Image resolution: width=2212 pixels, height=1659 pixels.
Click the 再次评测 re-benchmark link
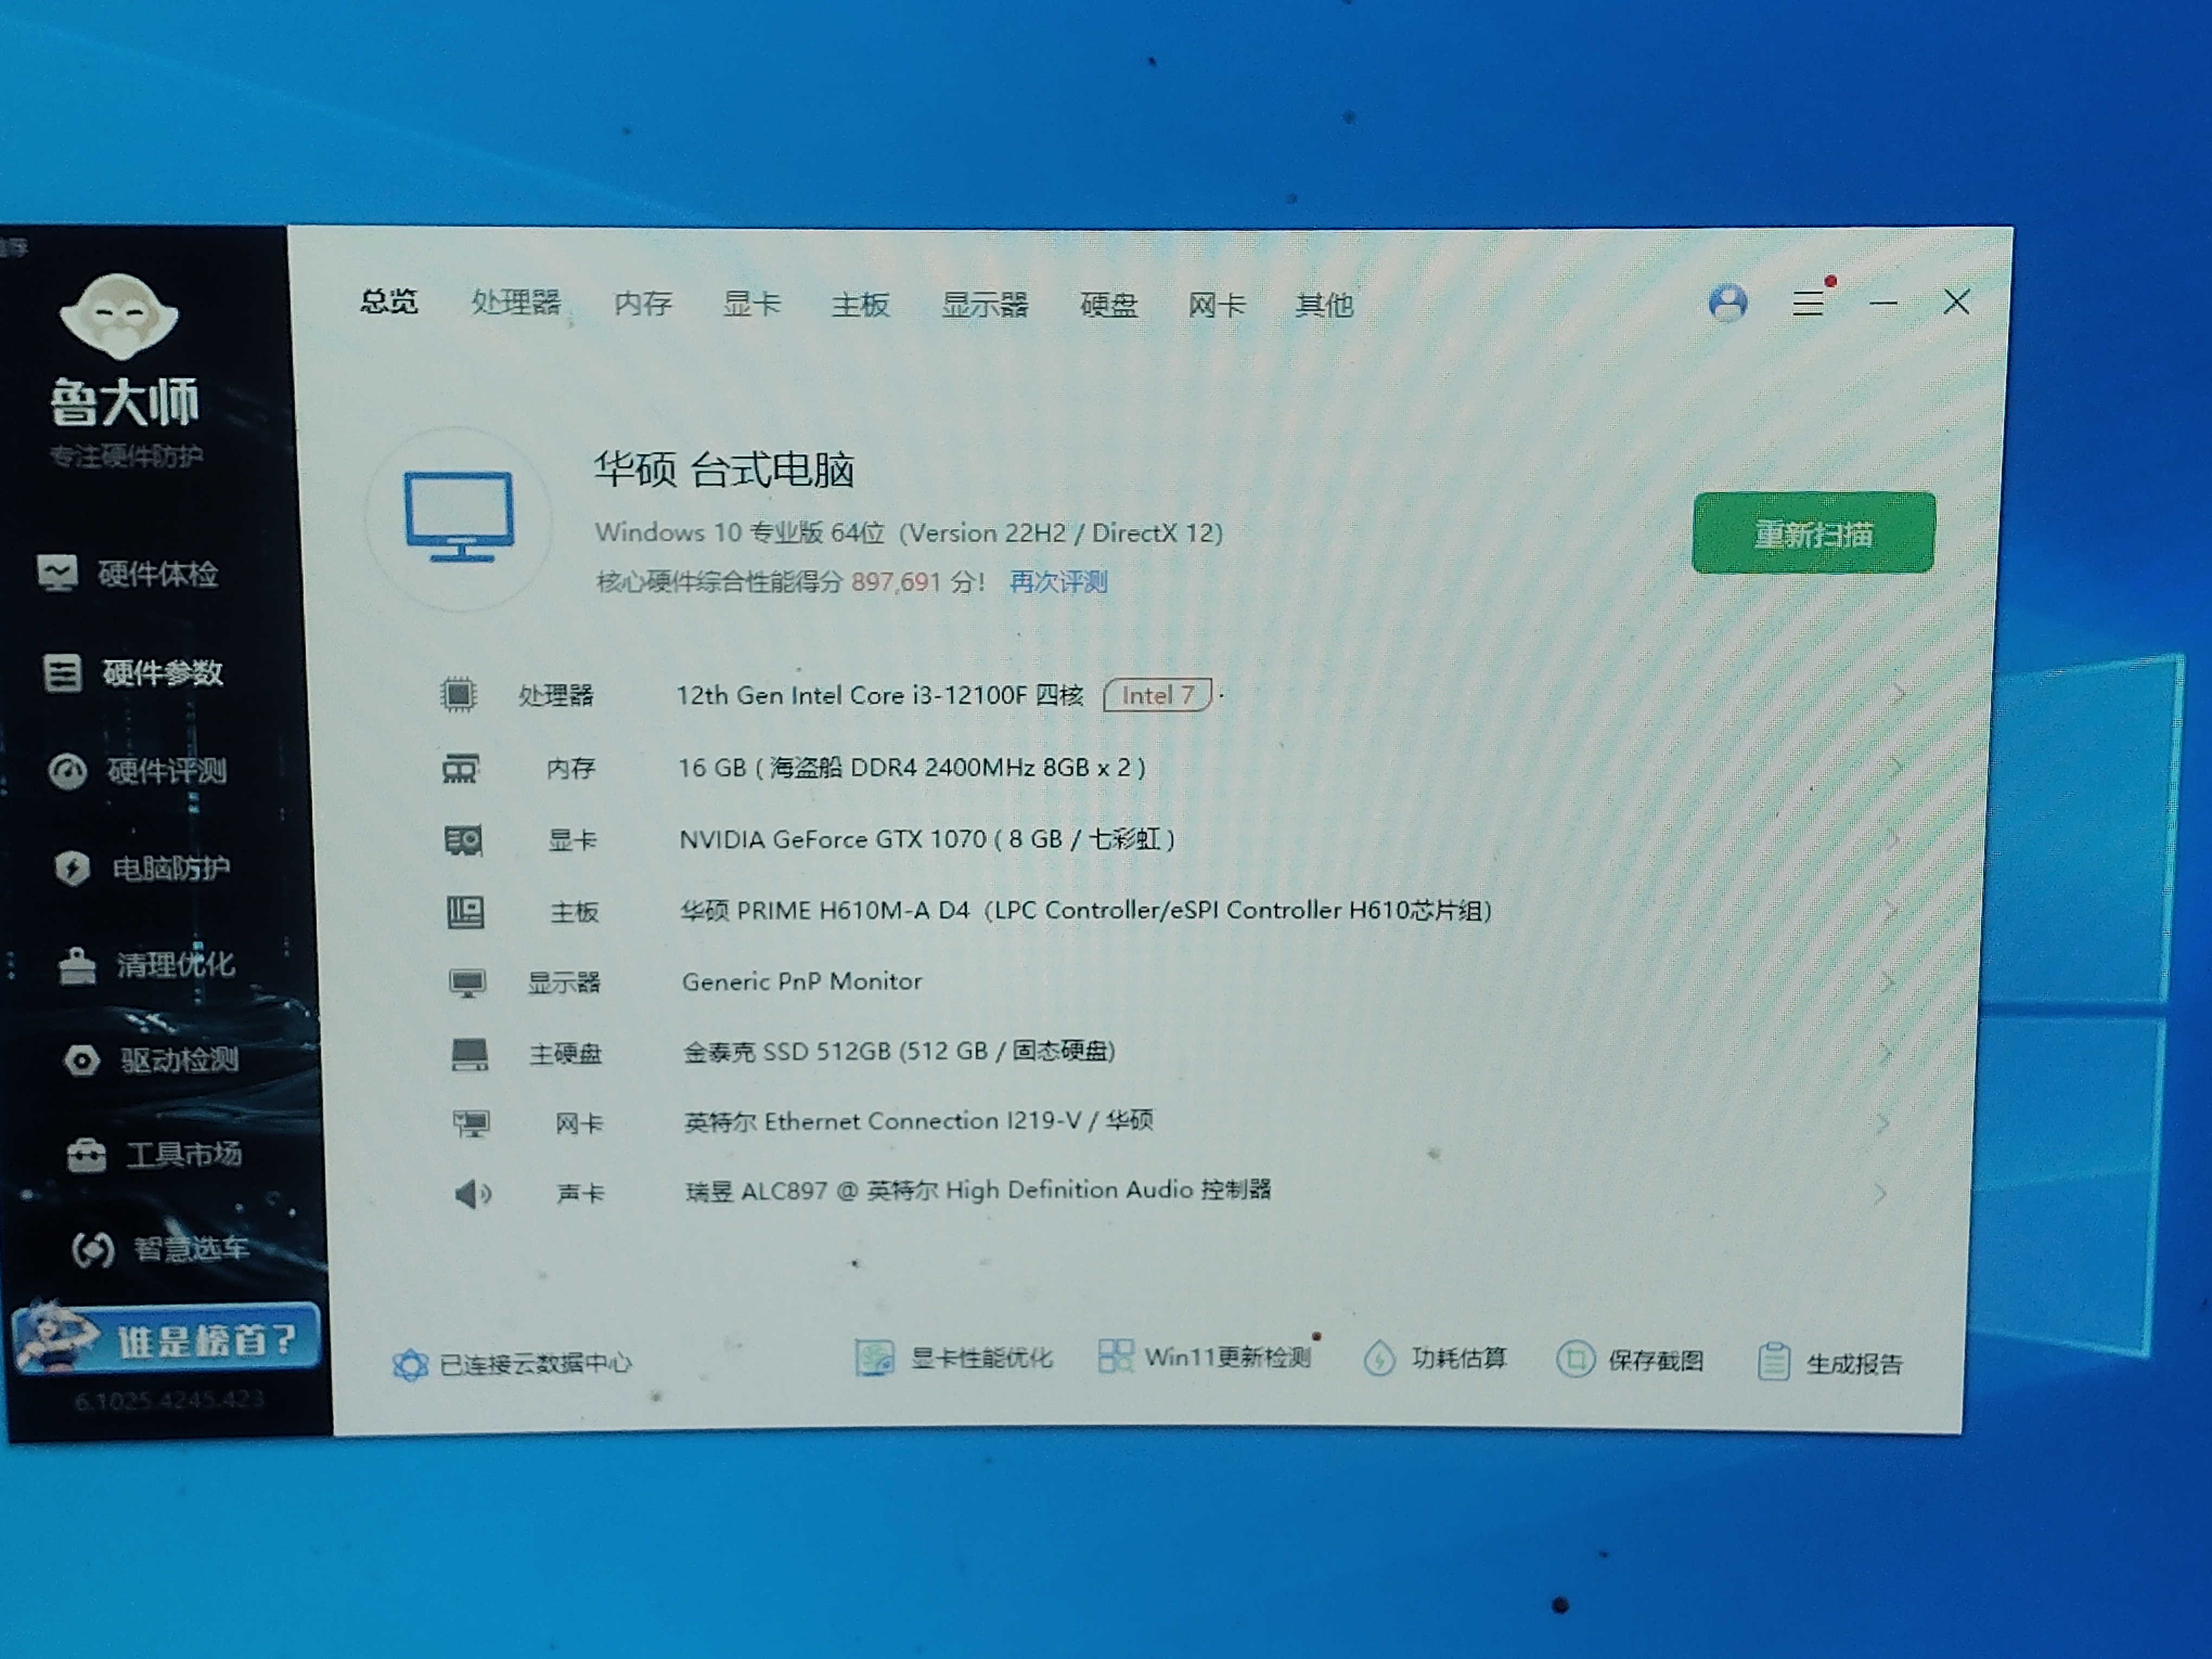[x=1058, y=582]
